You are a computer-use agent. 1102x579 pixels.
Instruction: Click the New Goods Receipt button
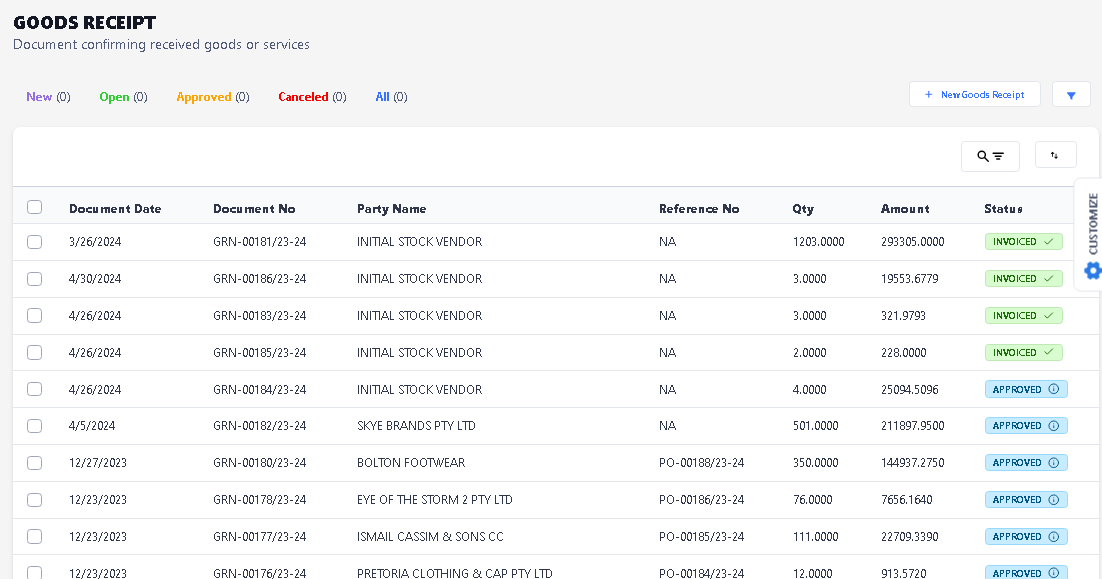[974, 95]
